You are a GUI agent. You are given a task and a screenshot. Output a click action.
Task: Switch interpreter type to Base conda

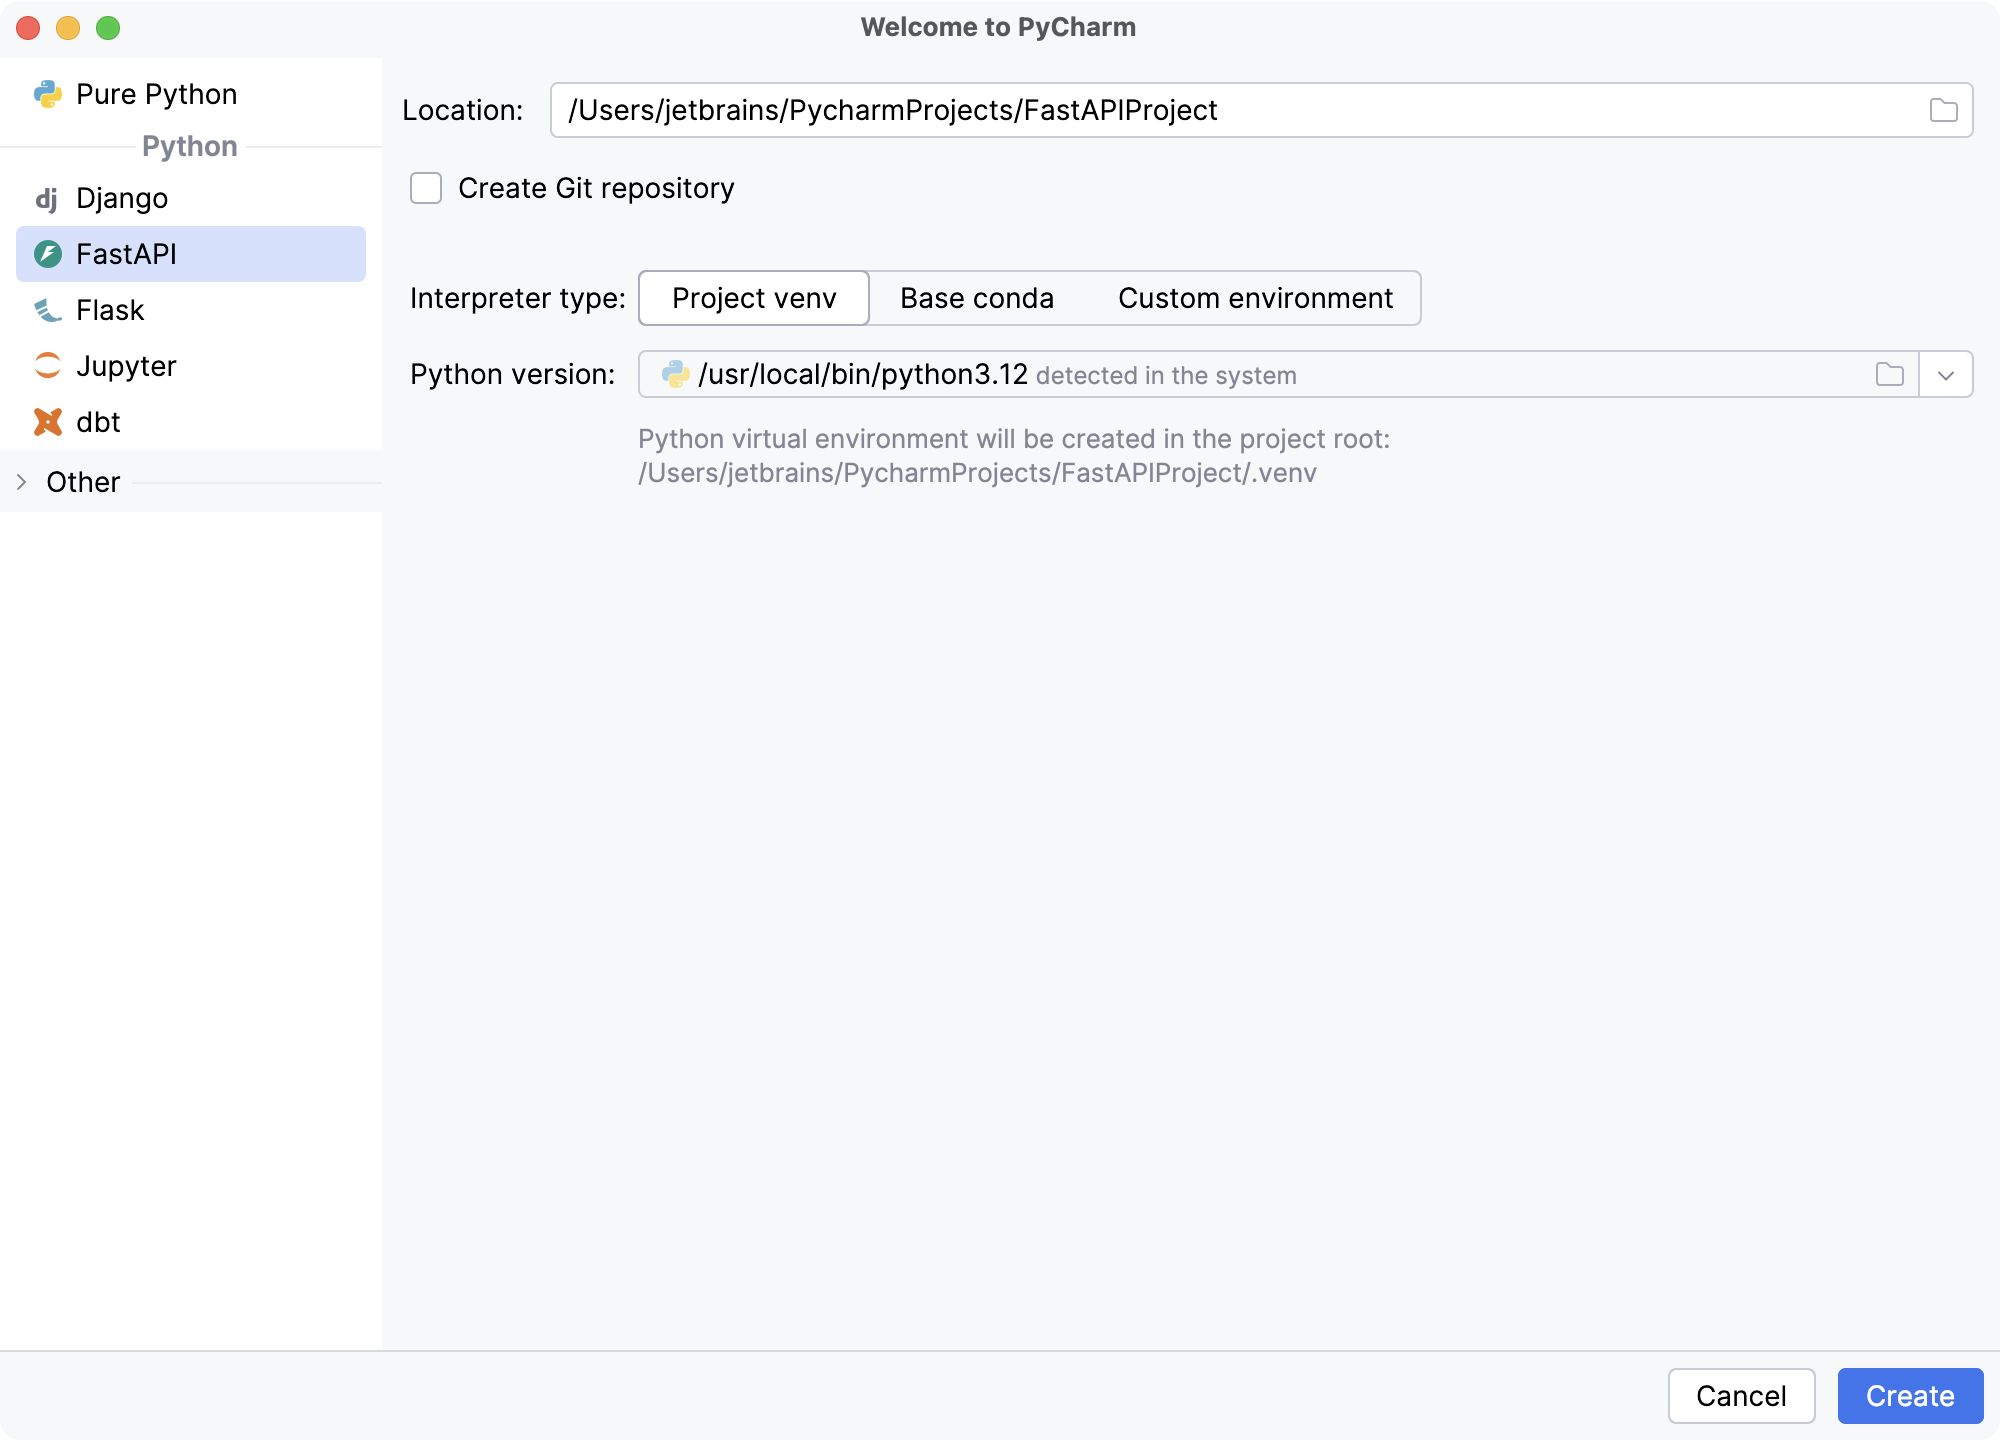977,298
